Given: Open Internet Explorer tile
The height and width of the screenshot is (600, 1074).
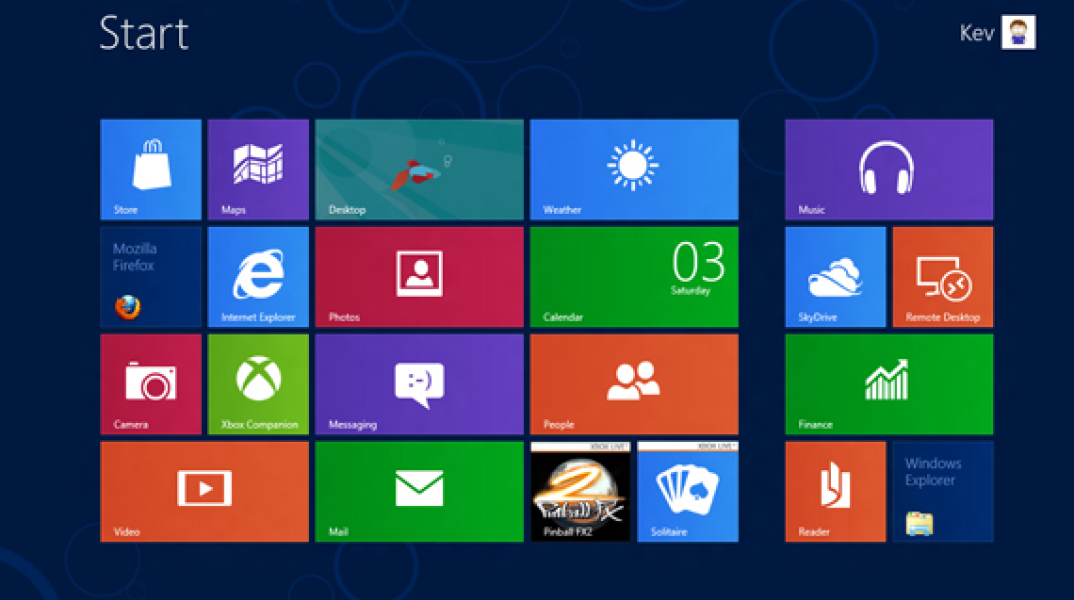Looking at the screenshot, I should pos(258,277).
